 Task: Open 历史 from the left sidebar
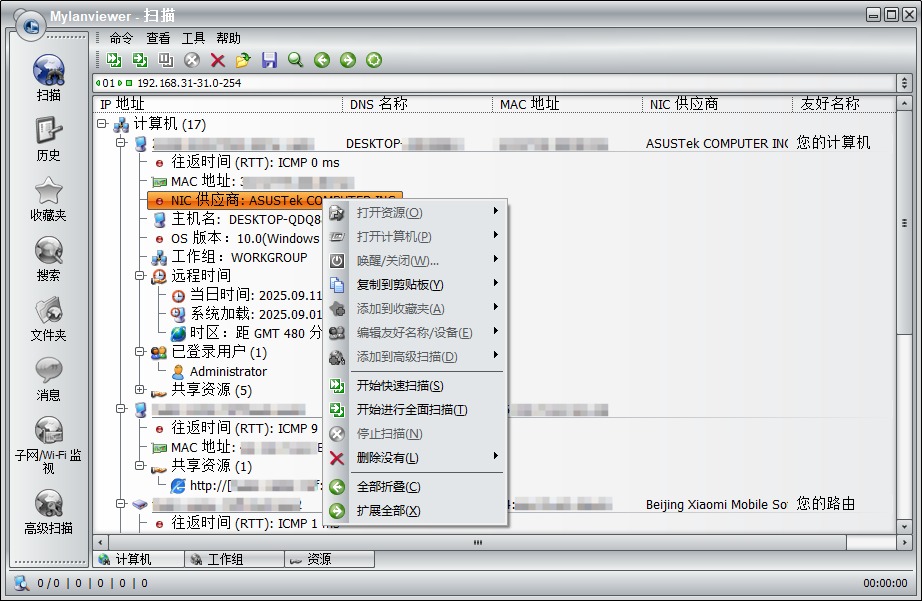pyautogui.click(x=47, y=140)
